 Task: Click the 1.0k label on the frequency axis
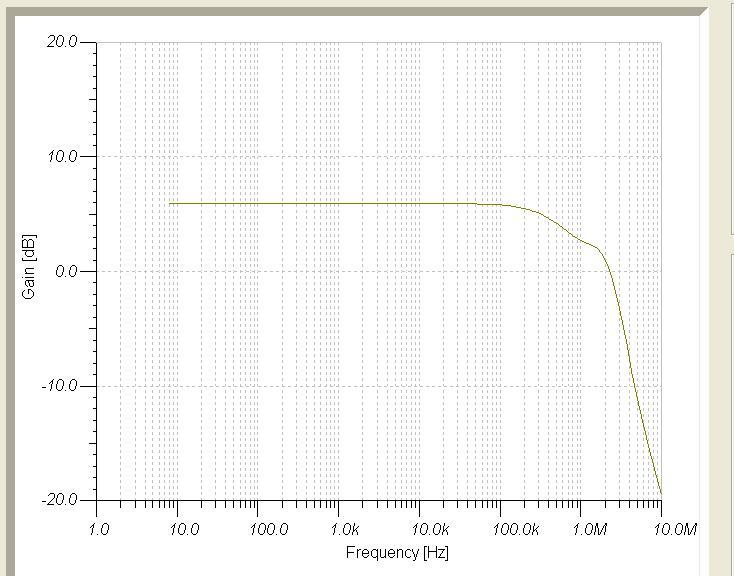click(x=345, y=530)
